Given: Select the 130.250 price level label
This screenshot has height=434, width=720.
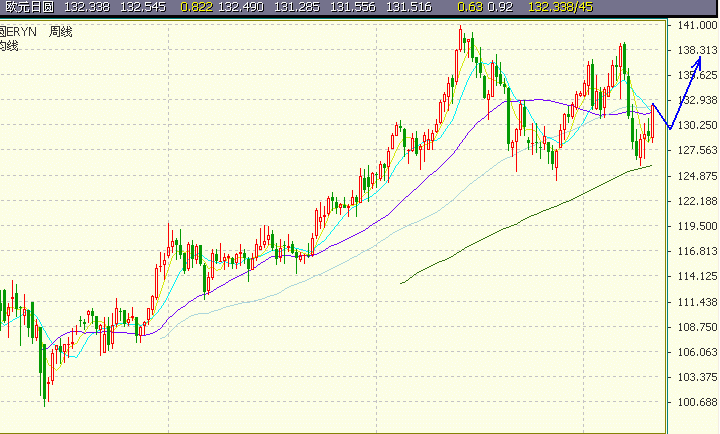Looking at the screenshot, I should coord(697,125).
